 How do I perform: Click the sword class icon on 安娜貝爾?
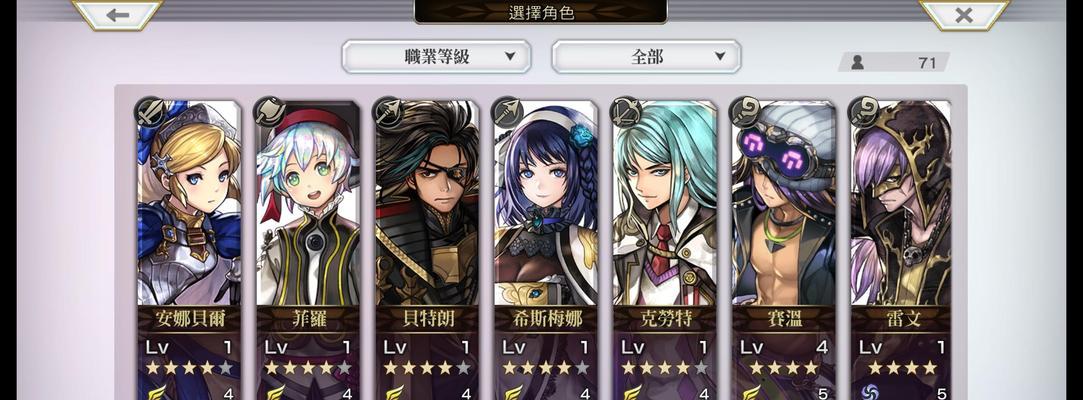click(x=149, y=112)
